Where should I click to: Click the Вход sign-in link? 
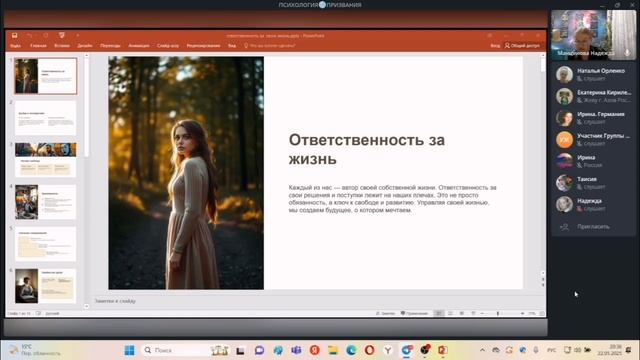point(495,46)
